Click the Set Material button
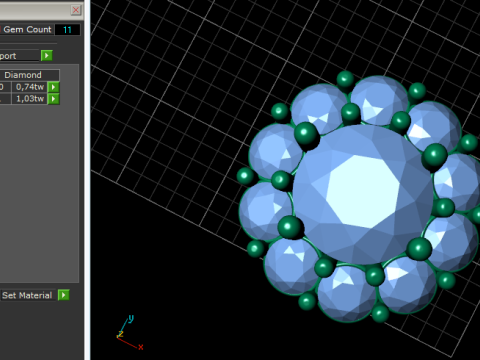This screenshot has width=480, height=360. [x=27, y=295]
